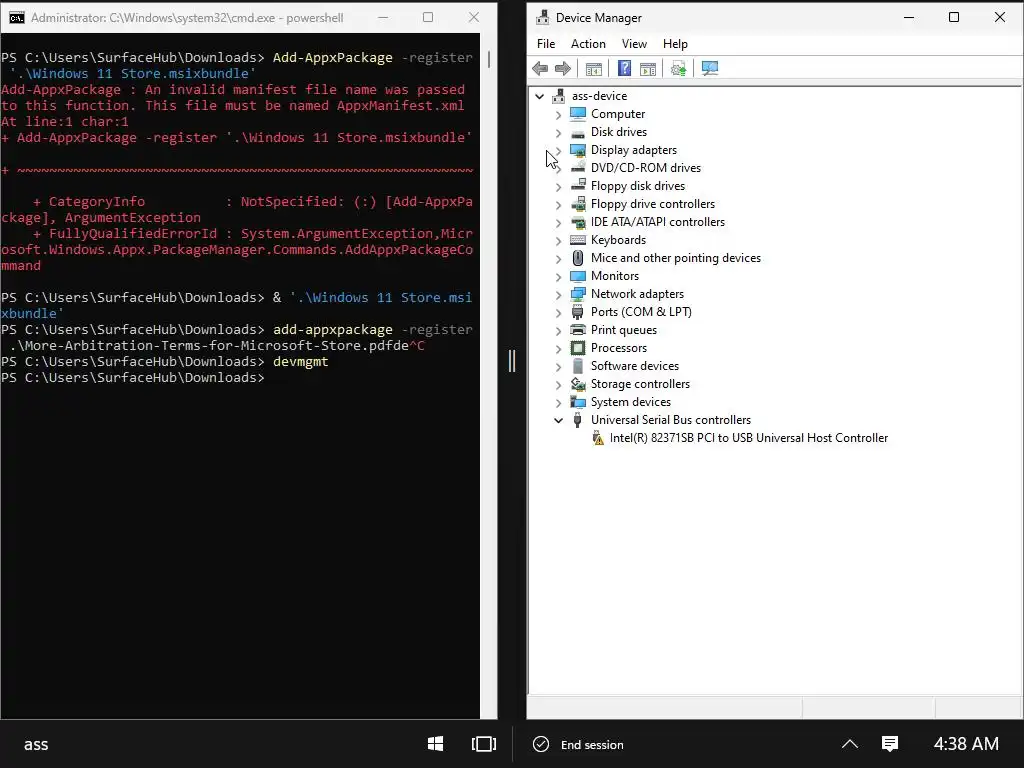Expand the Disk drives node chevron
1024x768 pixels.
(x=558, y=133)
